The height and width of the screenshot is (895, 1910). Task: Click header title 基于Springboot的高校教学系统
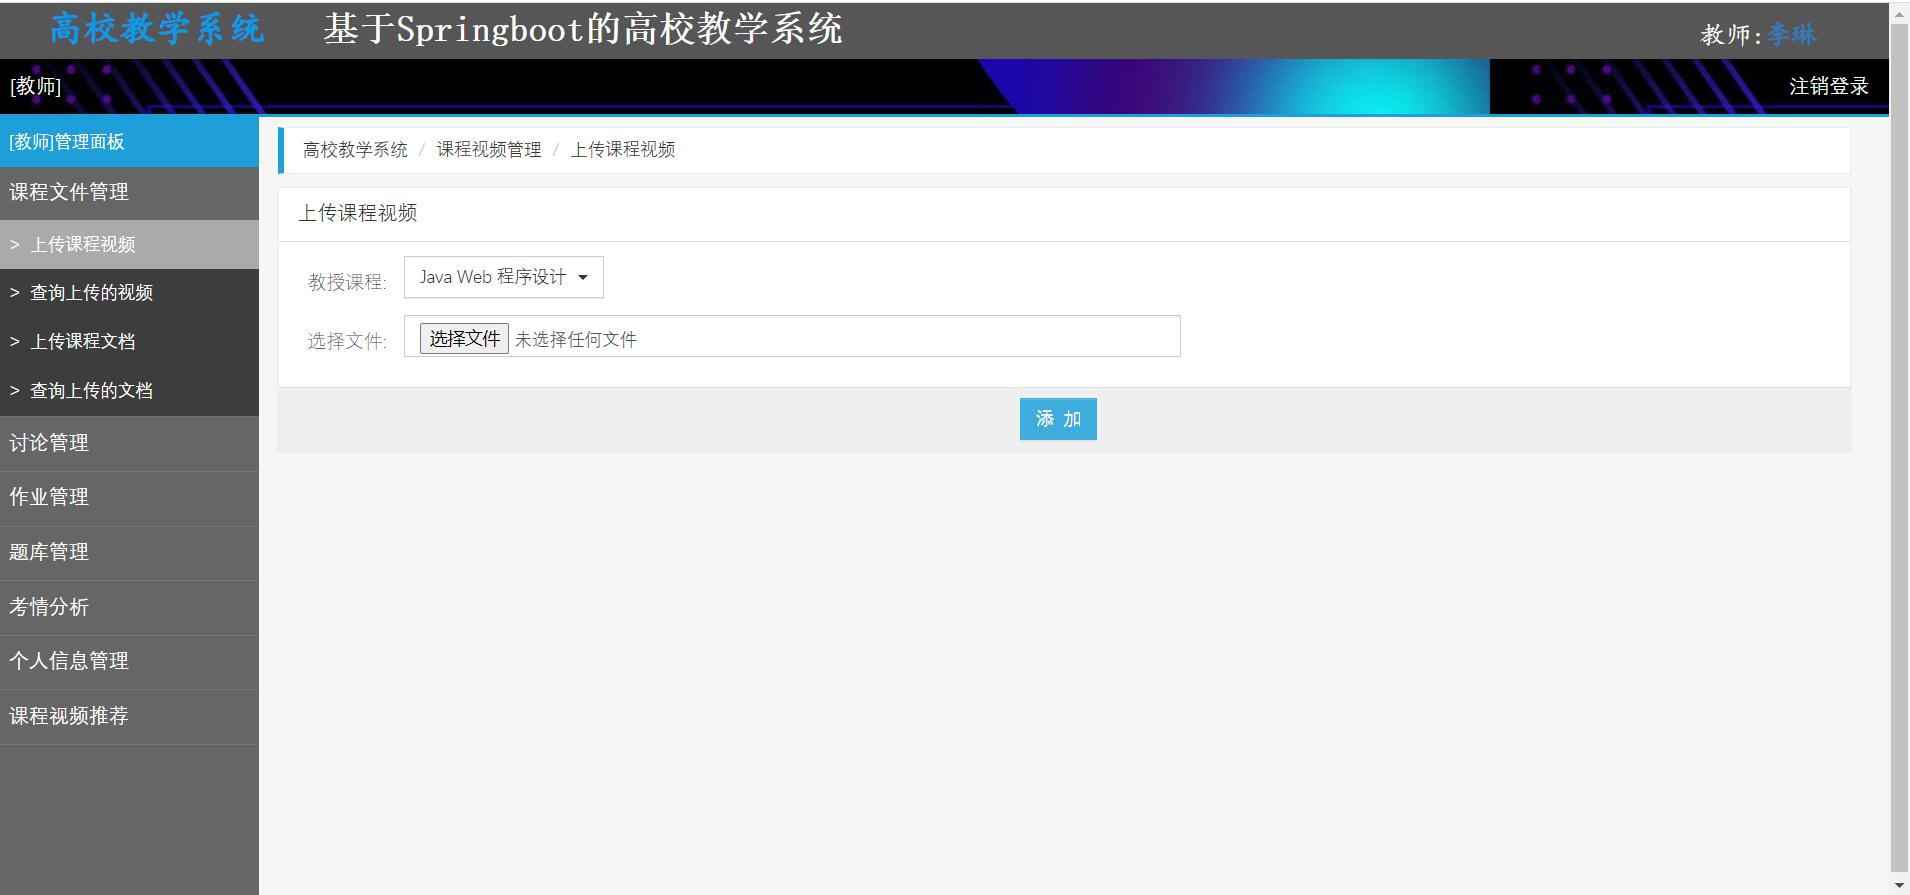pyautogui.click(x=582, y=30)
